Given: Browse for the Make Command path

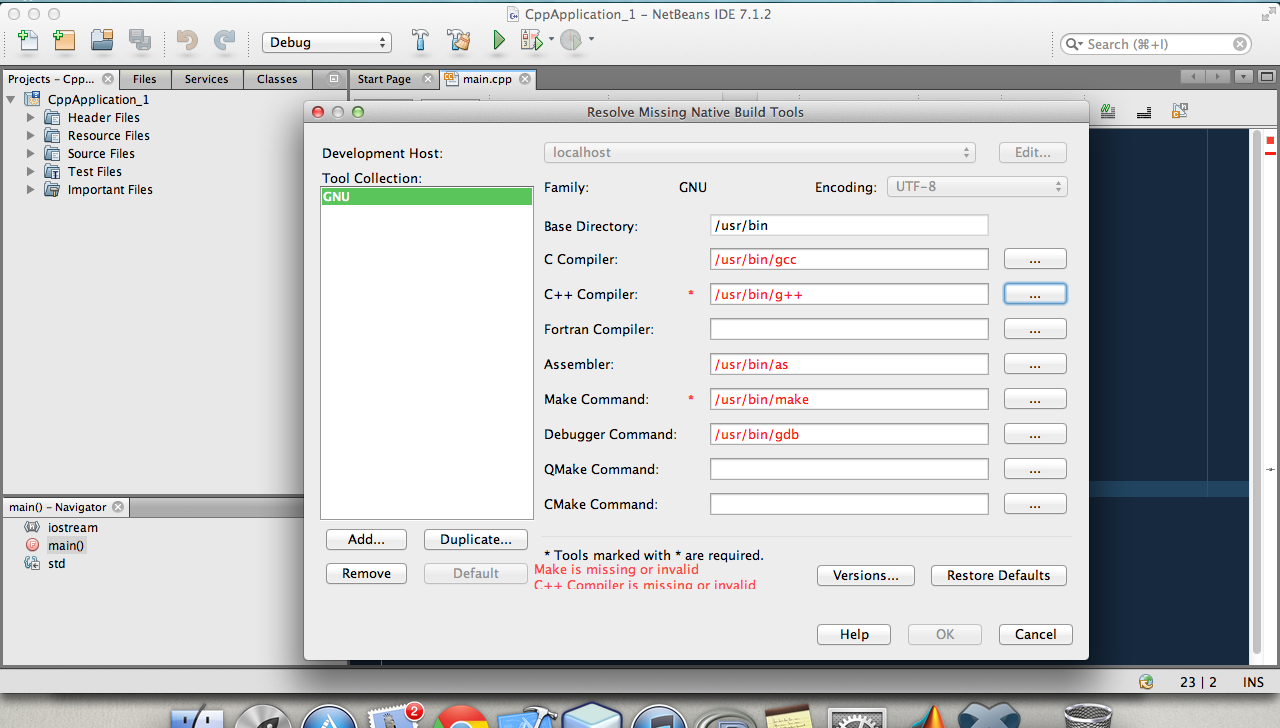Looking at the screenshot, I should pos(1035,399).
